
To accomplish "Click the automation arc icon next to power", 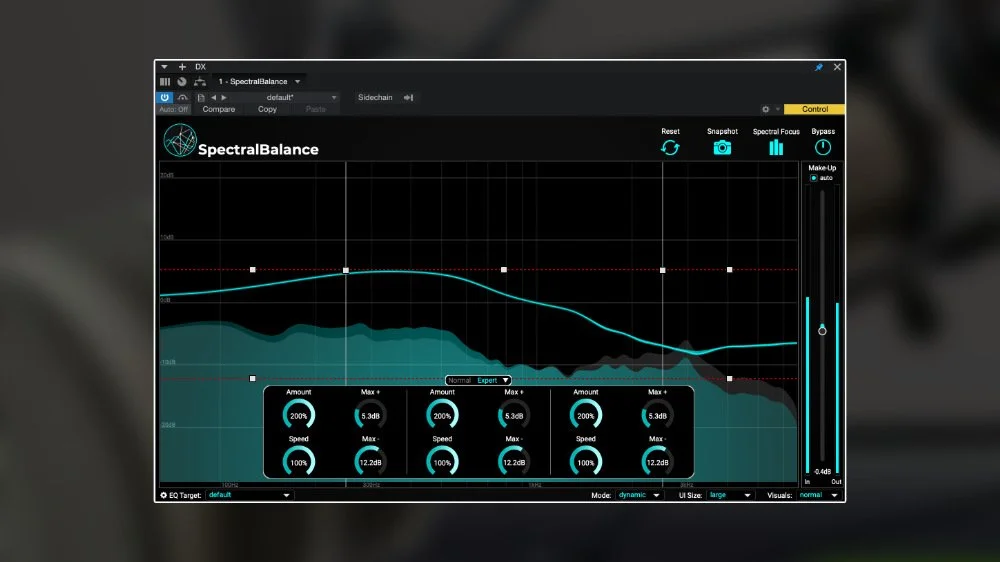I will point(182,98).
